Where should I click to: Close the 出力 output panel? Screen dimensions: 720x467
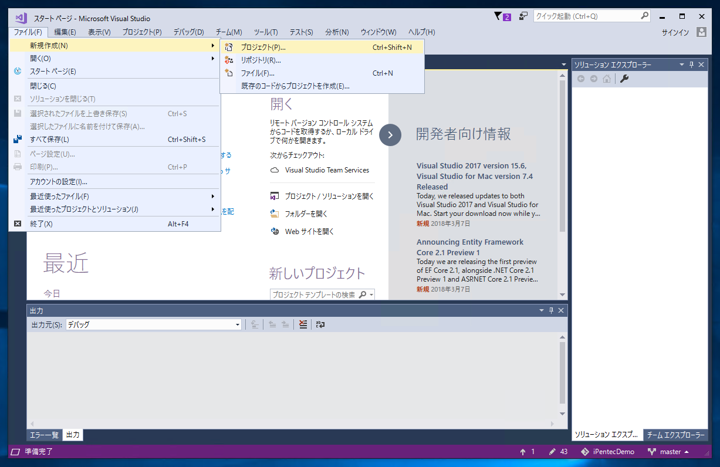click(561, 310)
